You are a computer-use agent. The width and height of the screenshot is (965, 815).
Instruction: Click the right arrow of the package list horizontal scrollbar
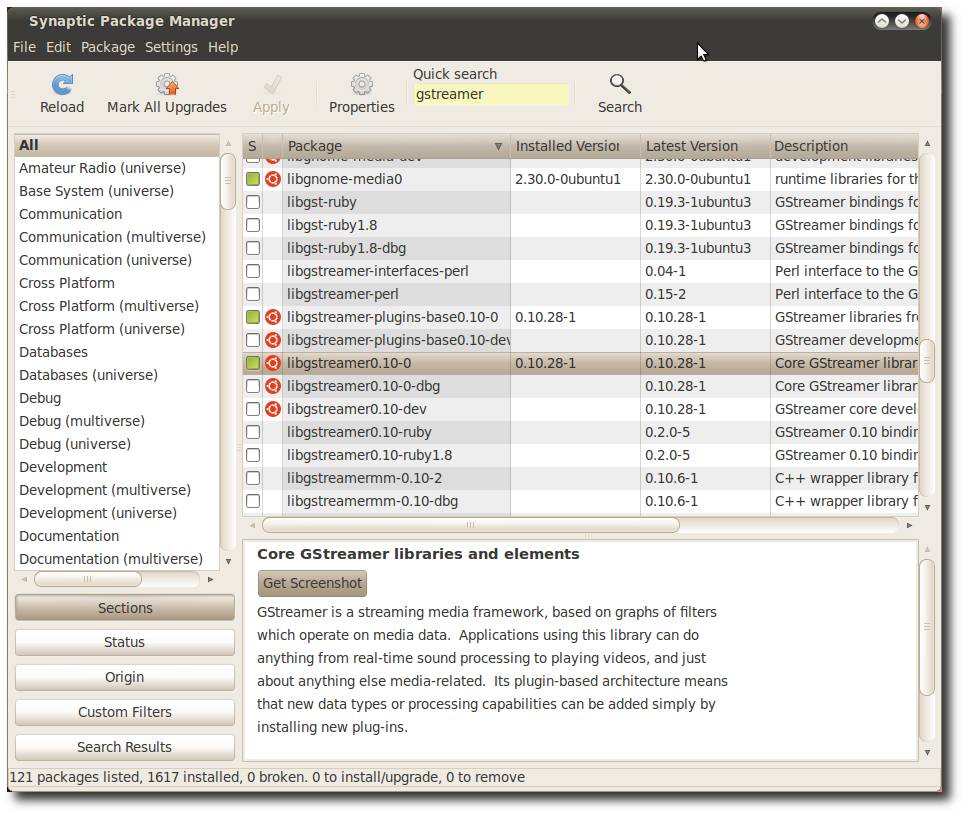coord(910,526)
